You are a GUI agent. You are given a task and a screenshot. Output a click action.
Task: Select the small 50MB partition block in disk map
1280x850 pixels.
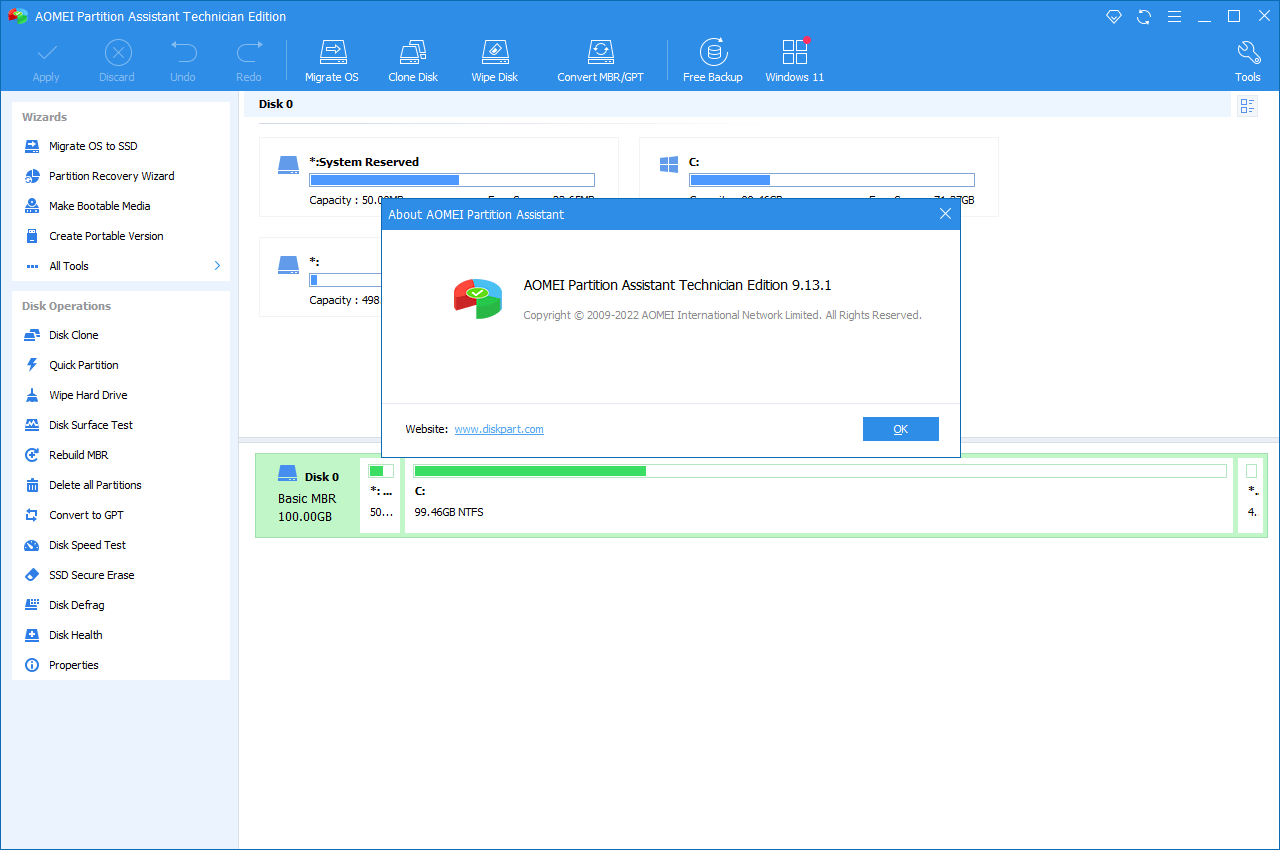coord(381,496)
